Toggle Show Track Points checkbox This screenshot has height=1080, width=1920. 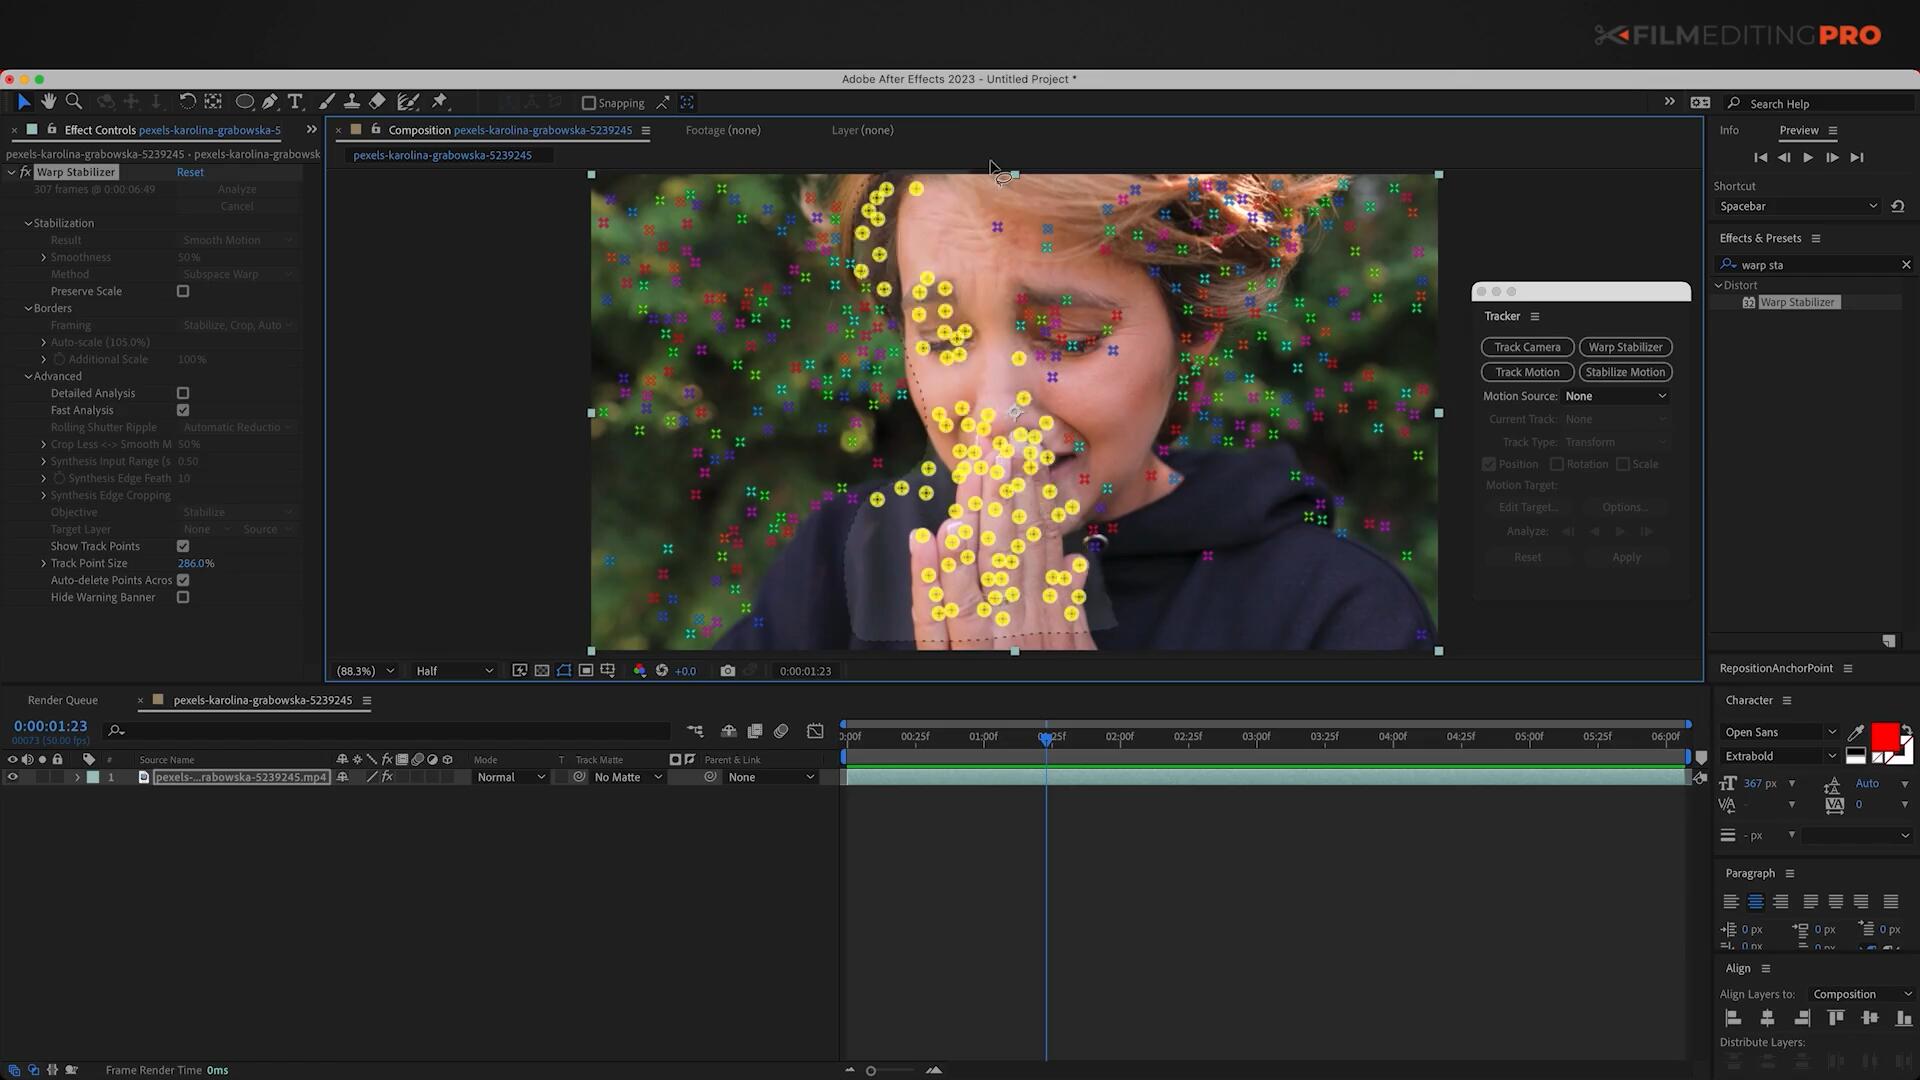(183, 546)
